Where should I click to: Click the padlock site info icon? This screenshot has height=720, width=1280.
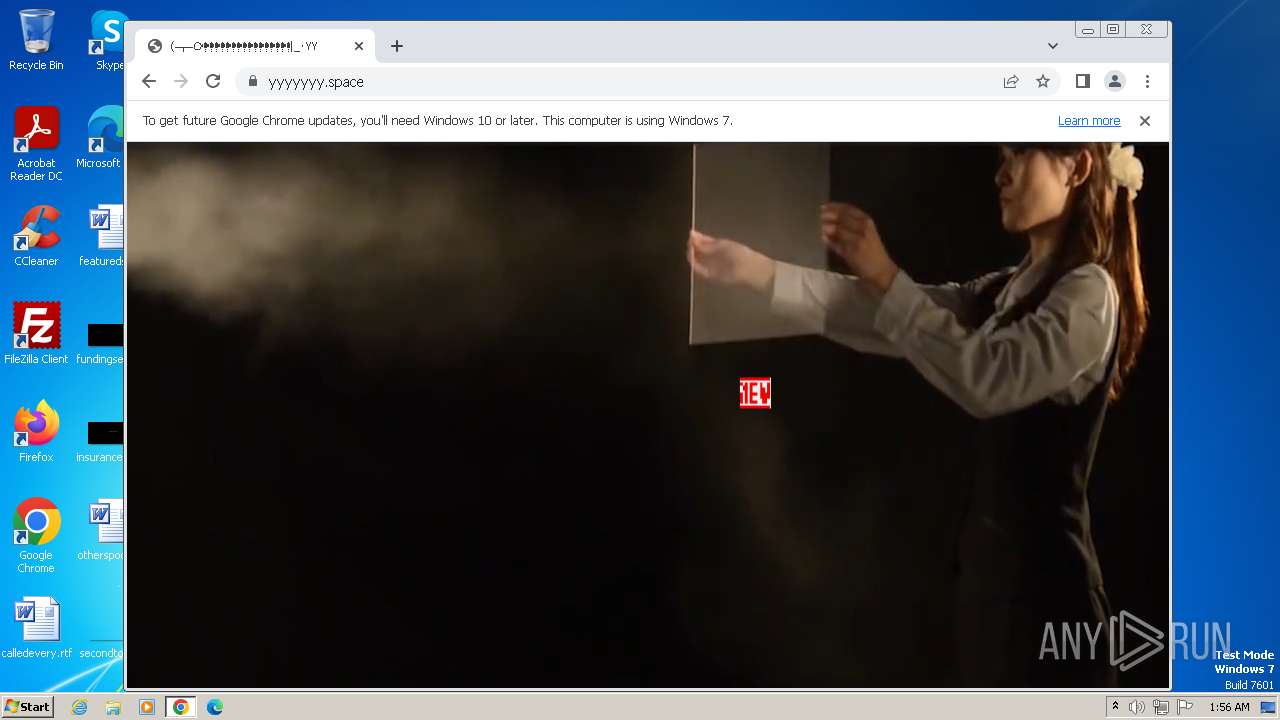[x=252, y=81]
